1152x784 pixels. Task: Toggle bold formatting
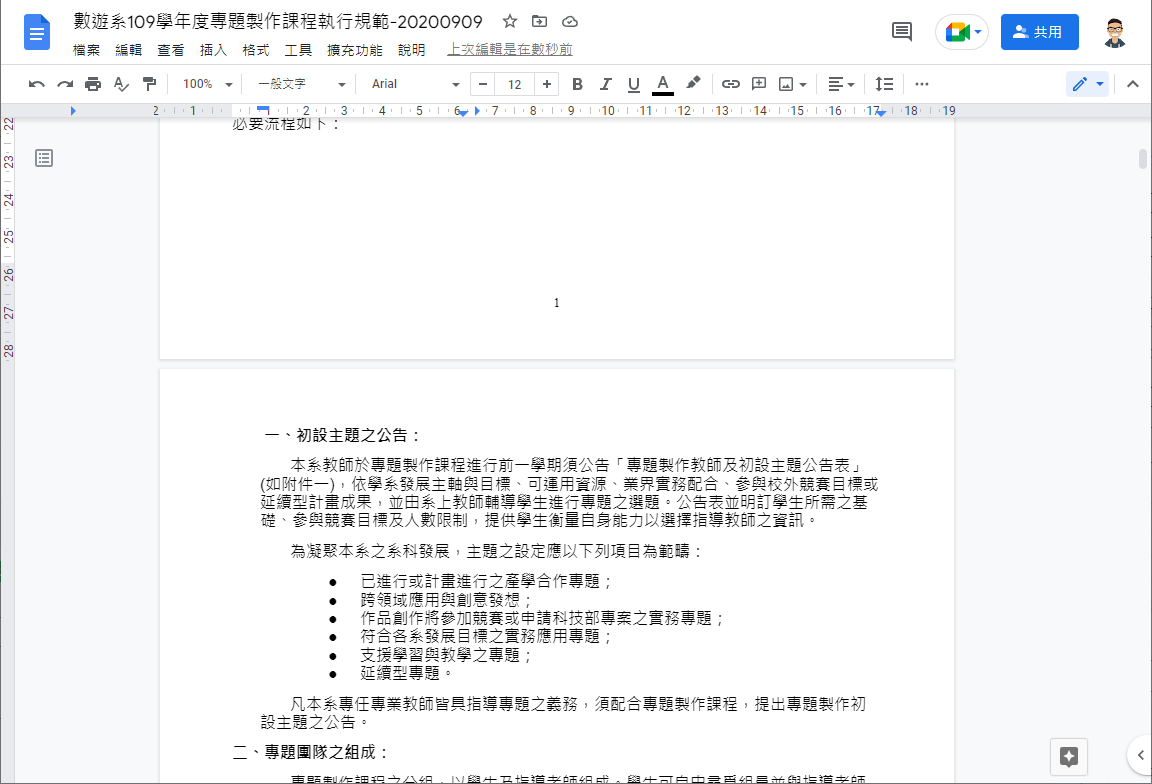577,84
